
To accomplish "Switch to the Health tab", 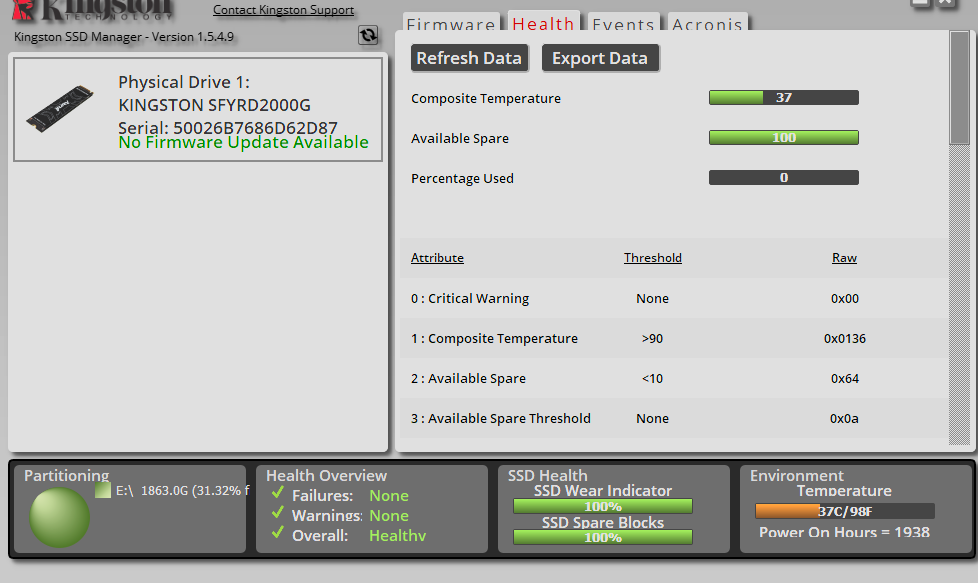I will 543,22.
